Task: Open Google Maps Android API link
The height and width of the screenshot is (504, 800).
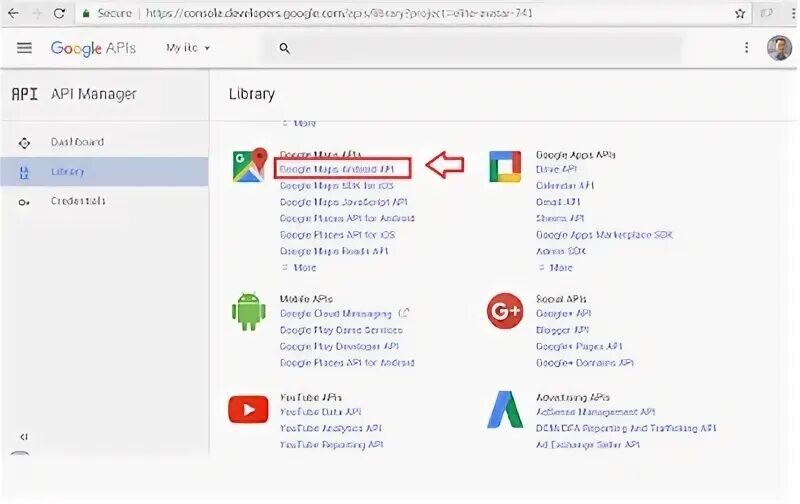Action: coord(337,169)
